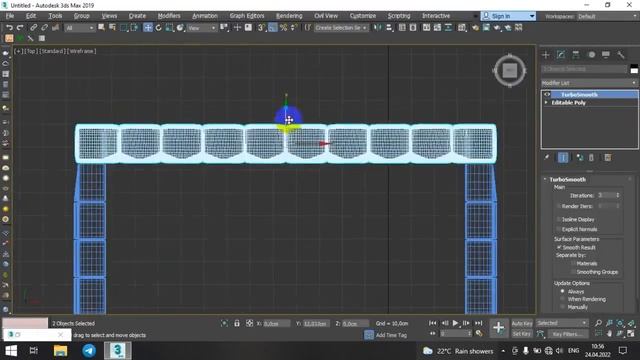Click the ViewCube in the viewport
640x360 pixels.
(509, 71)
